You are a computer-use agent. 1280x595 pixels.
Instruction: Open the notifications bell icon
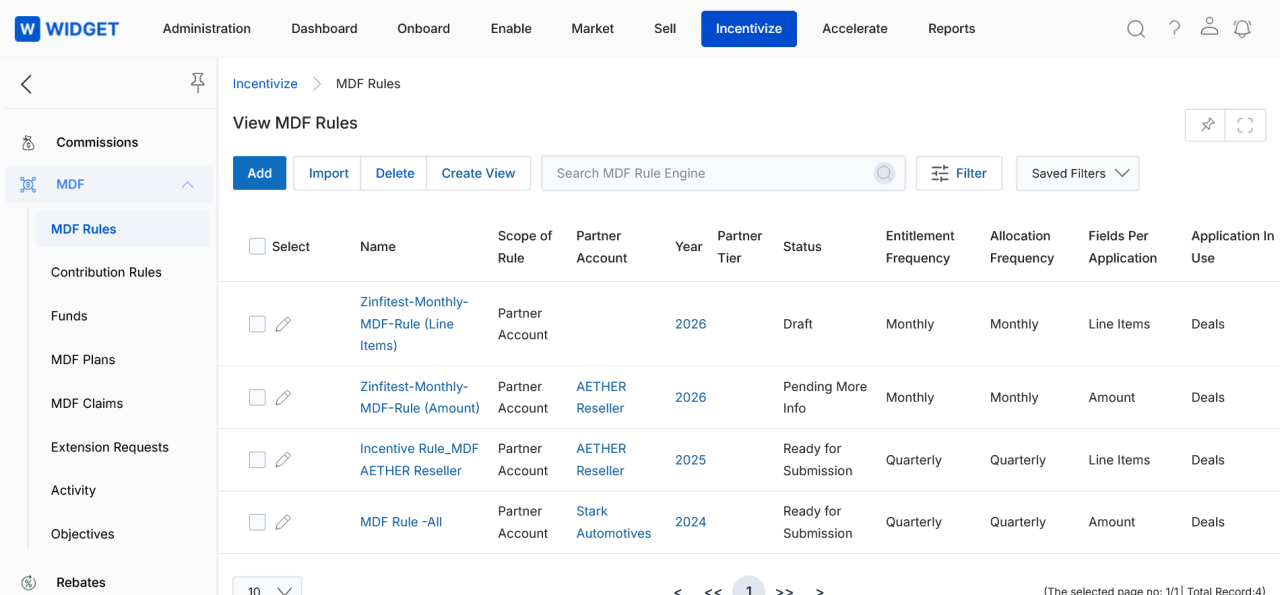1242,28
